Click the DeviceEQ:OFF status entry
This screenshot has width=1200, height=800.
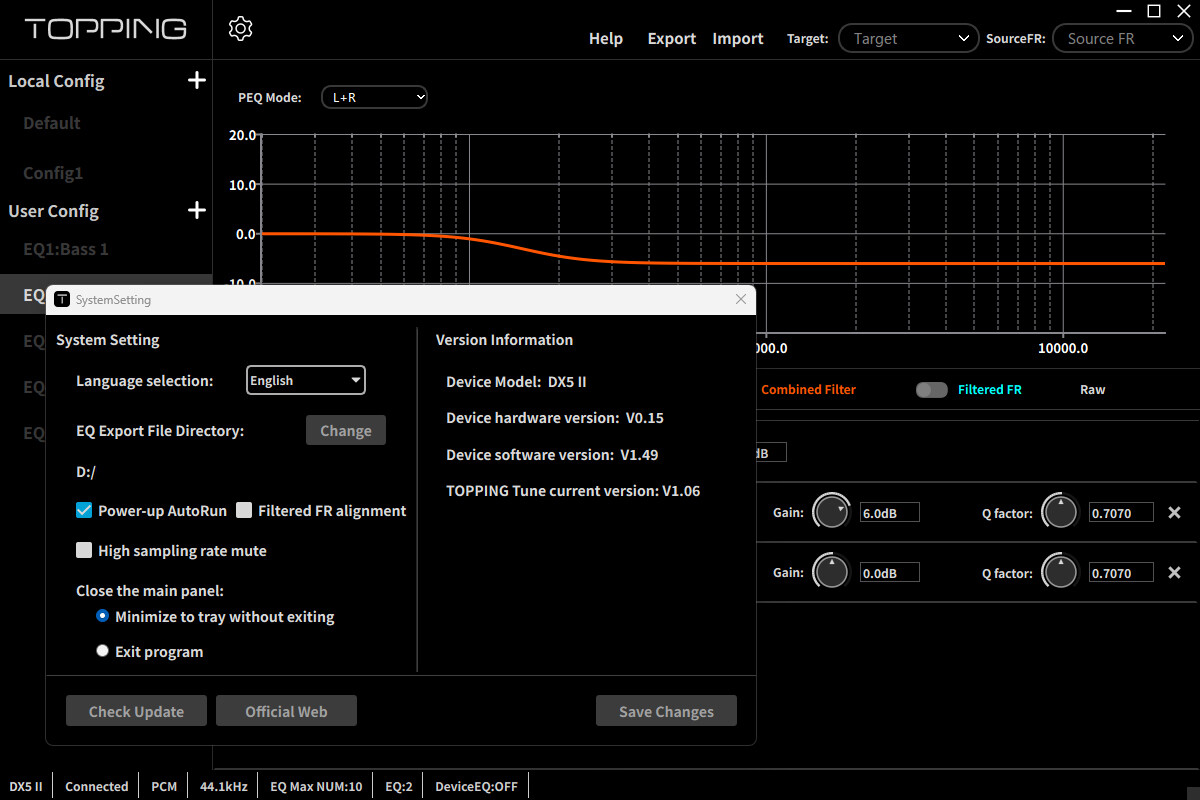tap(476, 786)
